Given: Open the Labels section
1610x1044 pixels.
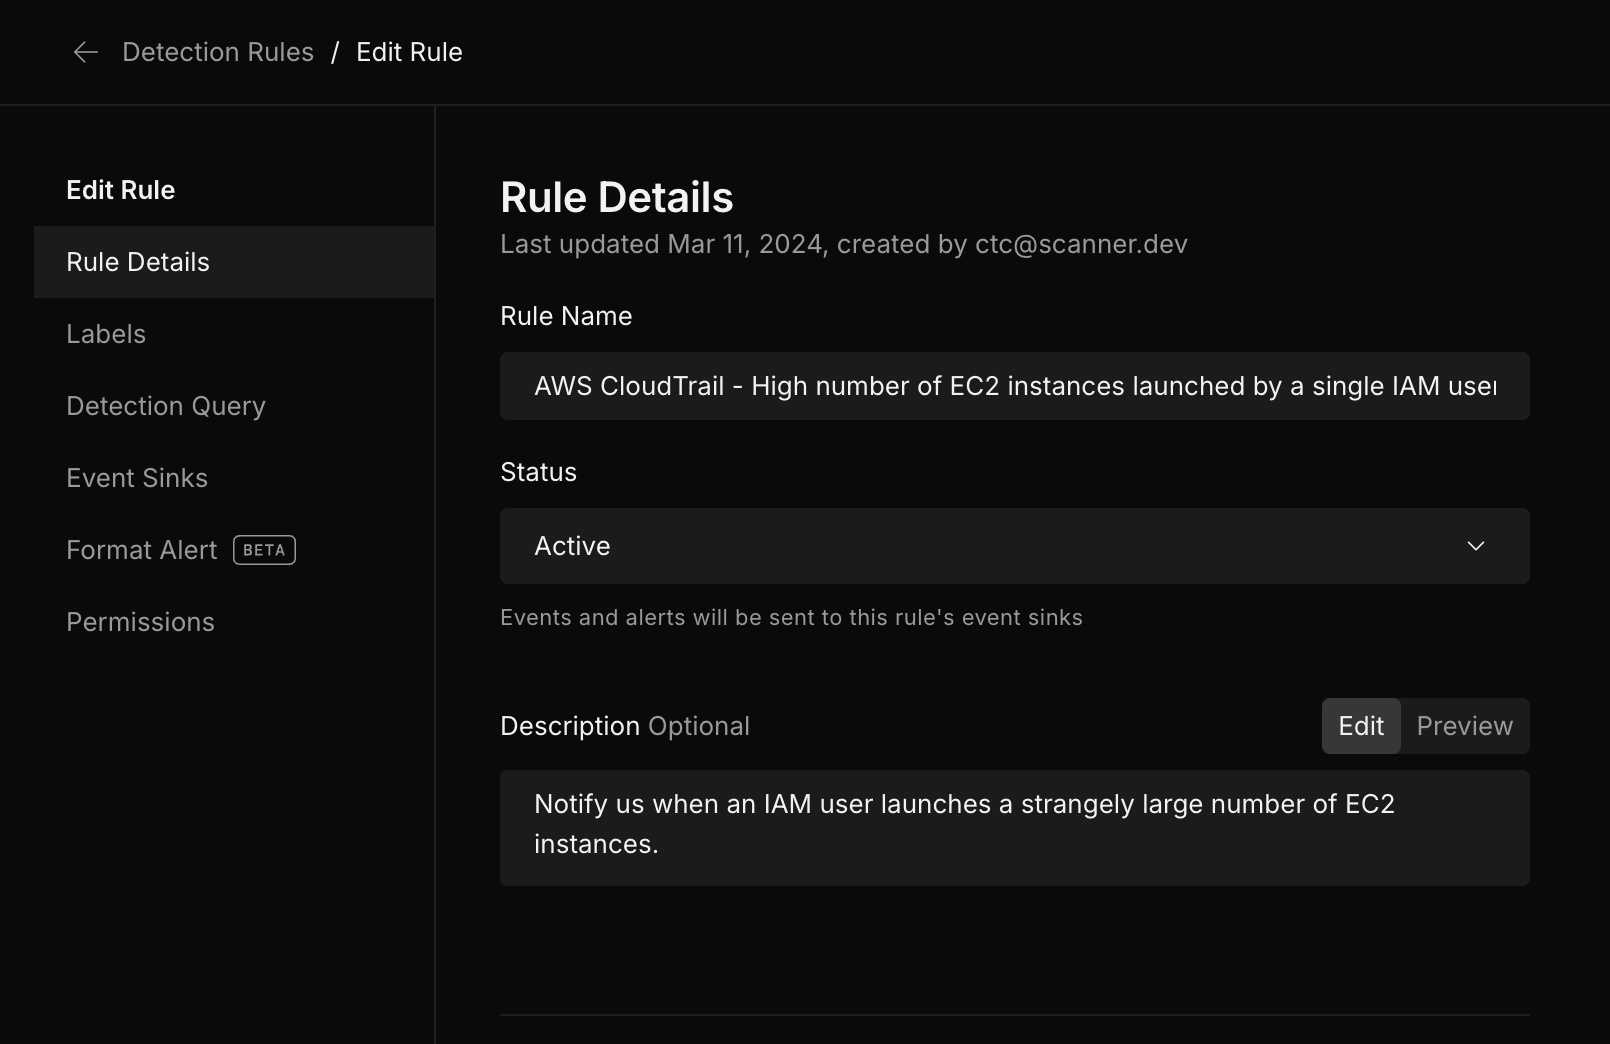Looking at the screenshot, I should pos(106,334).
